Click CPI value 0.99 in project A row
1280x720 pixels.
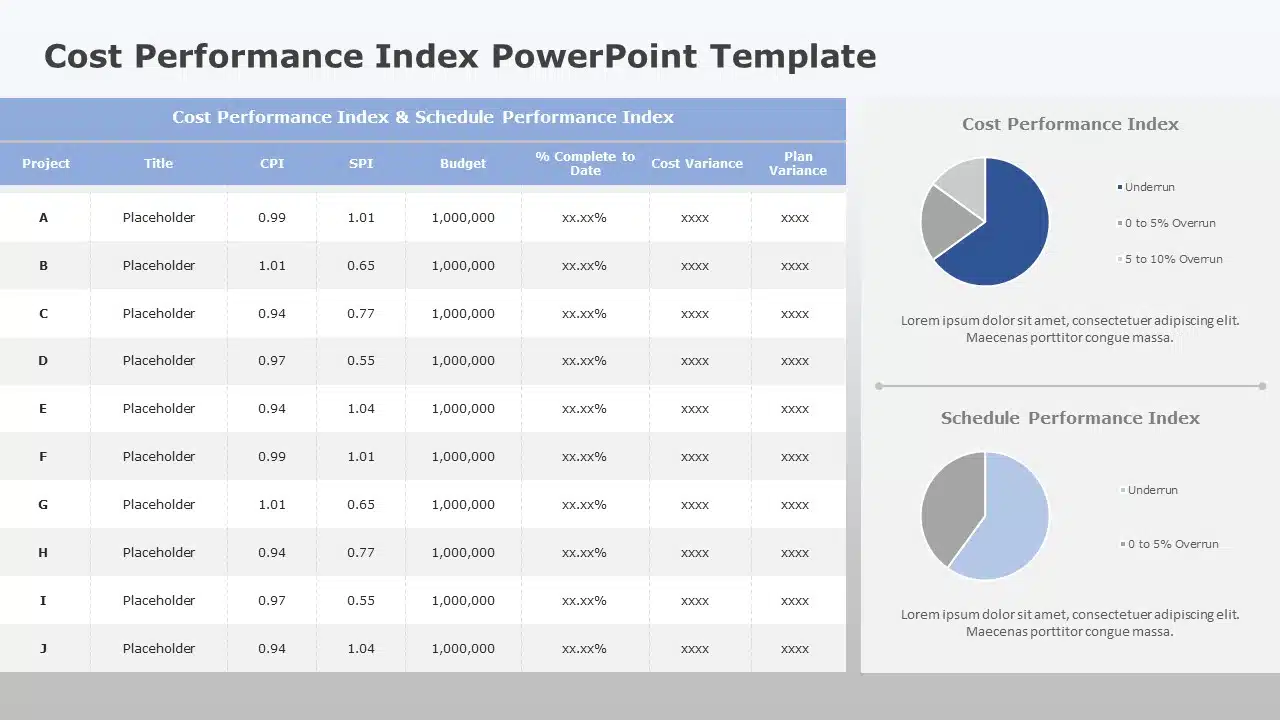point(272,217)
